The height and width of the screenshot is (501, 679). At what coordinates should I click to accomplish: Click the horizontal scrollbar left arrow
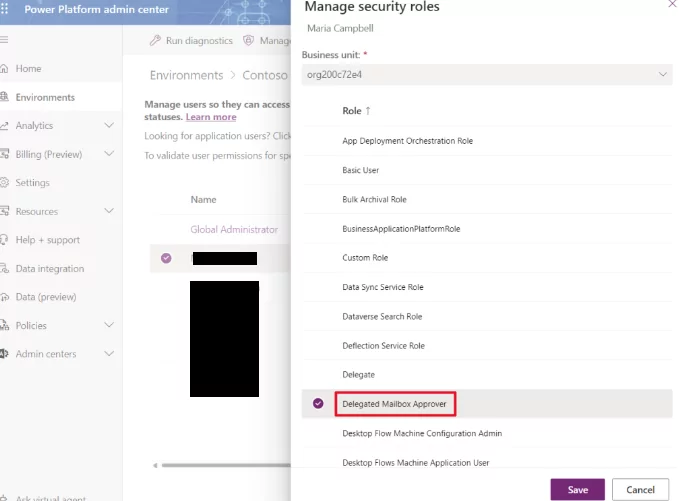155,465
